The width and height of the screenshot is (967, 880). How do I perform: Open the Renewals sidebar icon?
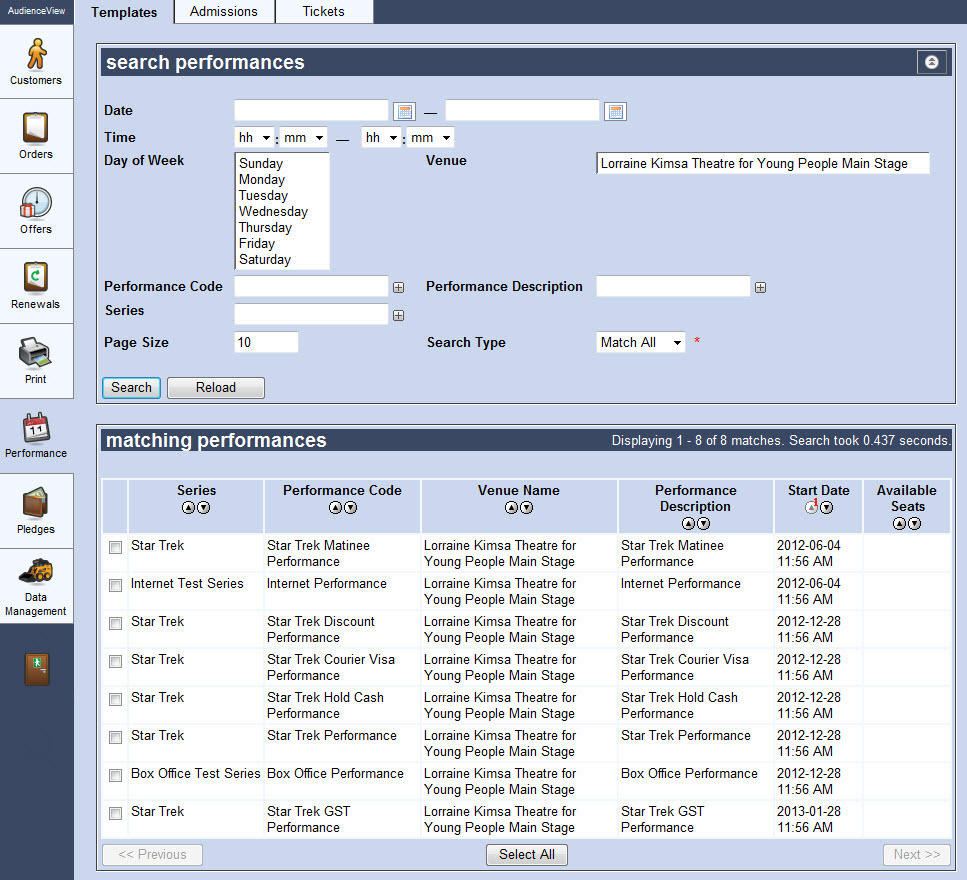coord(36,277)
